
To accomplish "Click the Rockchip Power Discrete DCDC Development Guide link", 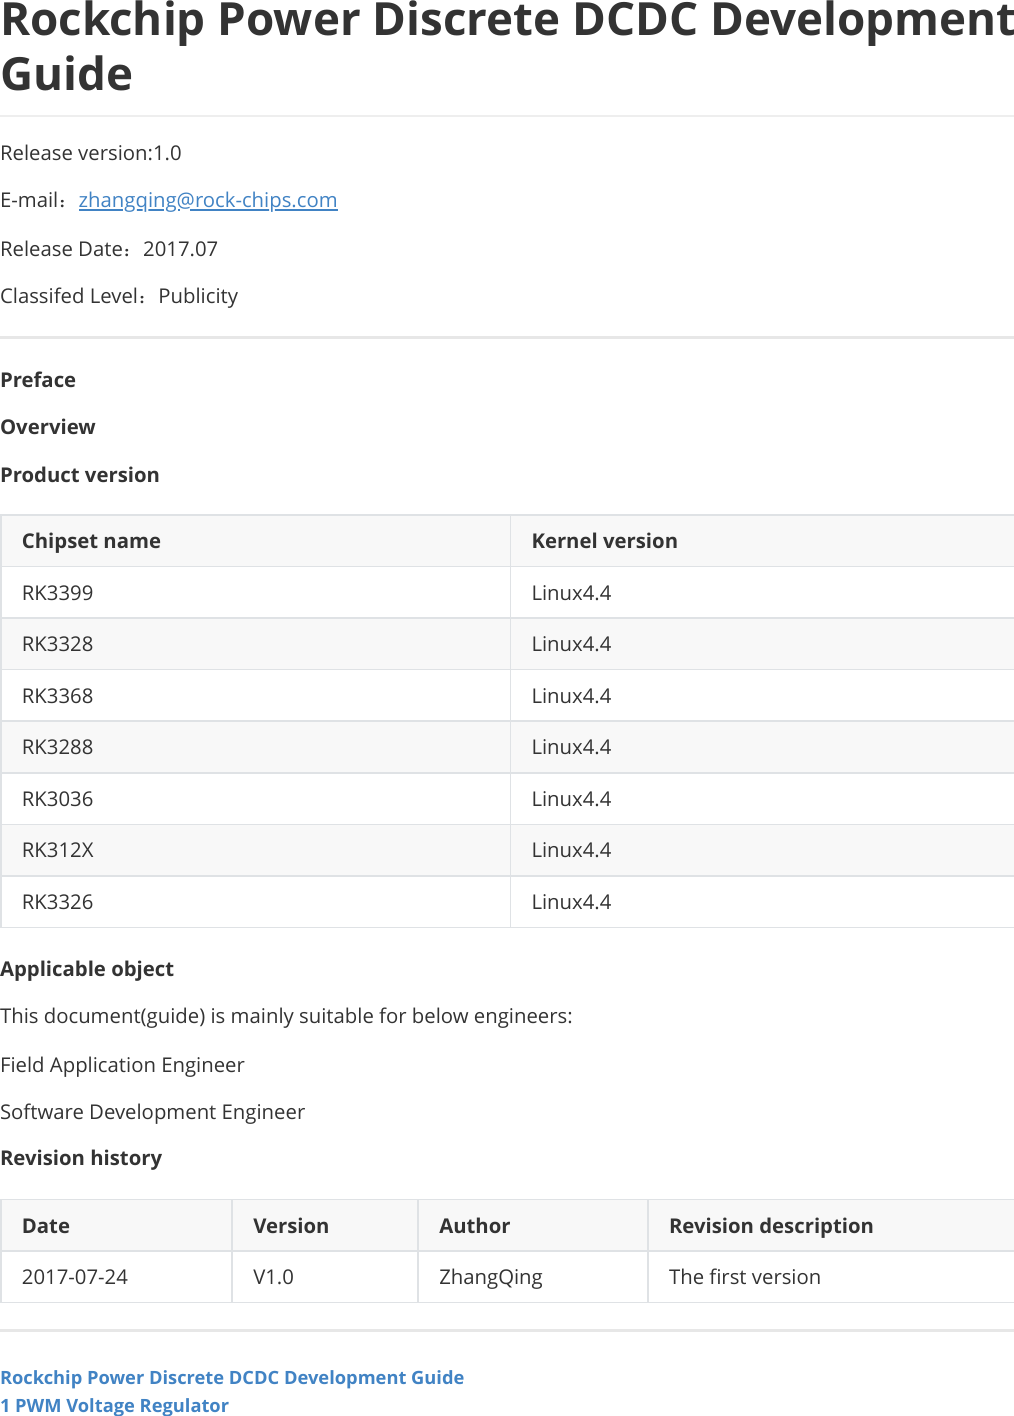I will coord(231,1377).
